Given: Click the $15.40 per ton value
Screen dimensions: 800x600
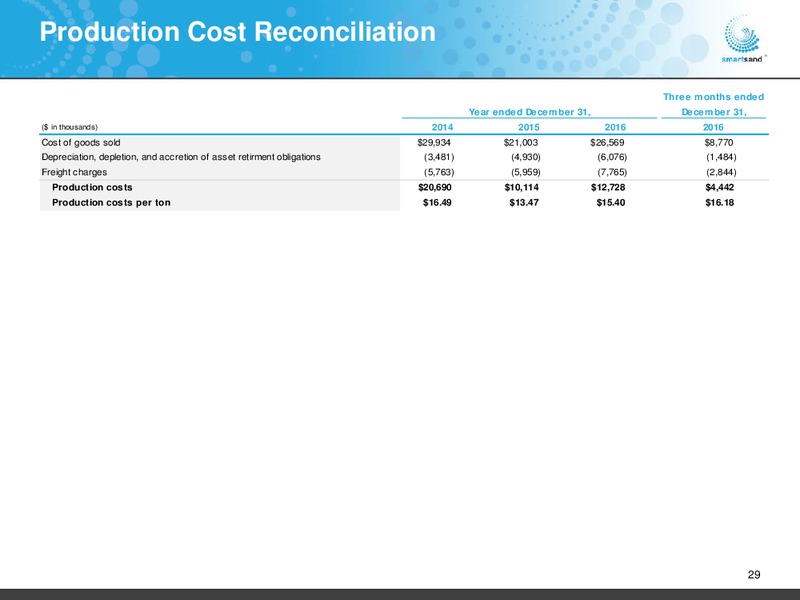Looking at the screenshot, I should click(611, 203).
